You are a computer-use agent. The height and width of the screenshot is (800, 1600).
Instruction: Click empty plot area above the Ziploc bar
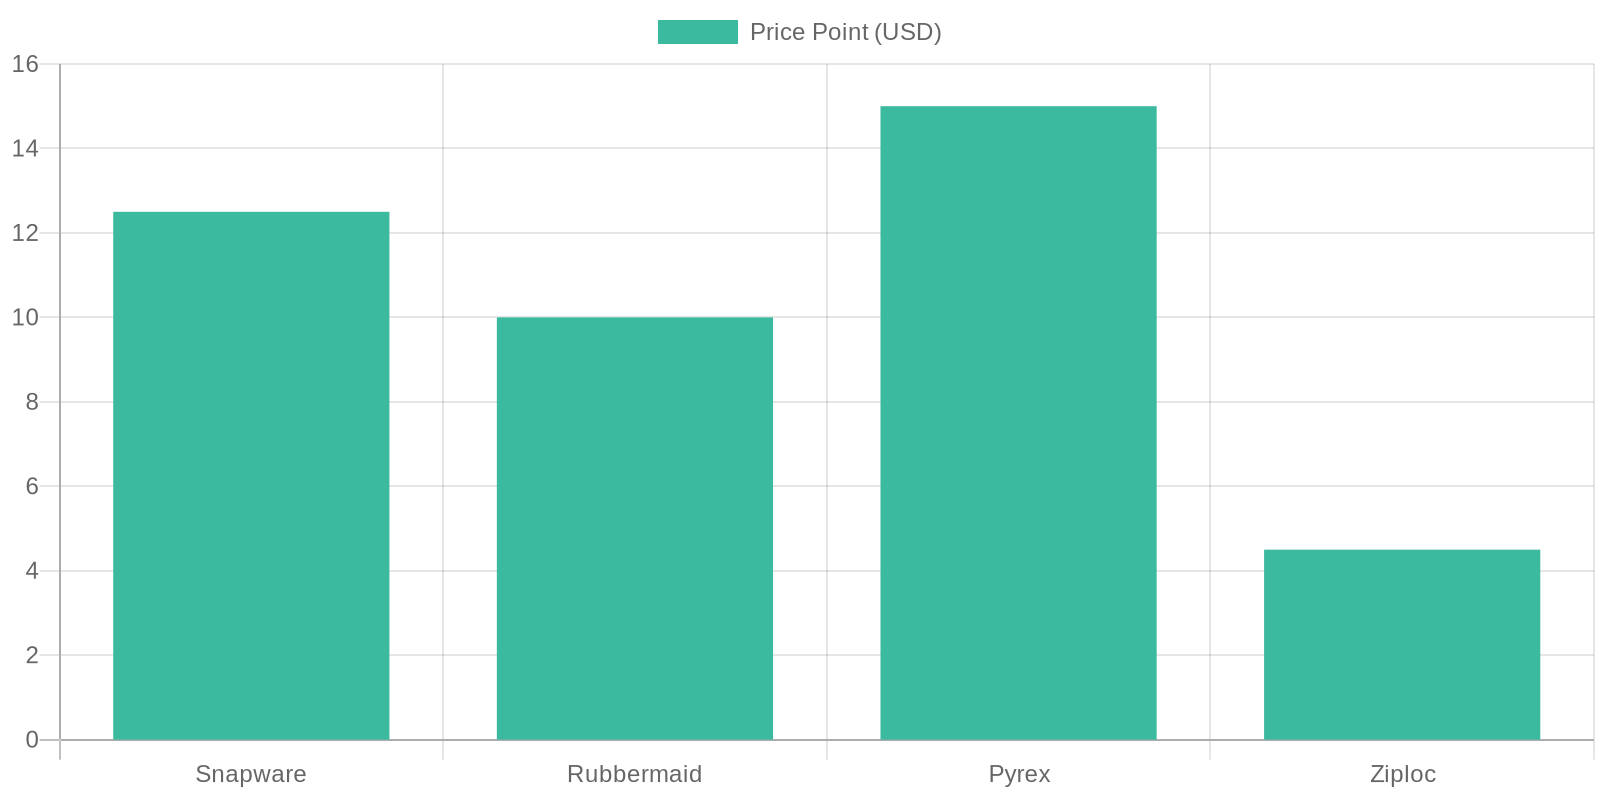click(x=1401, y=300)
